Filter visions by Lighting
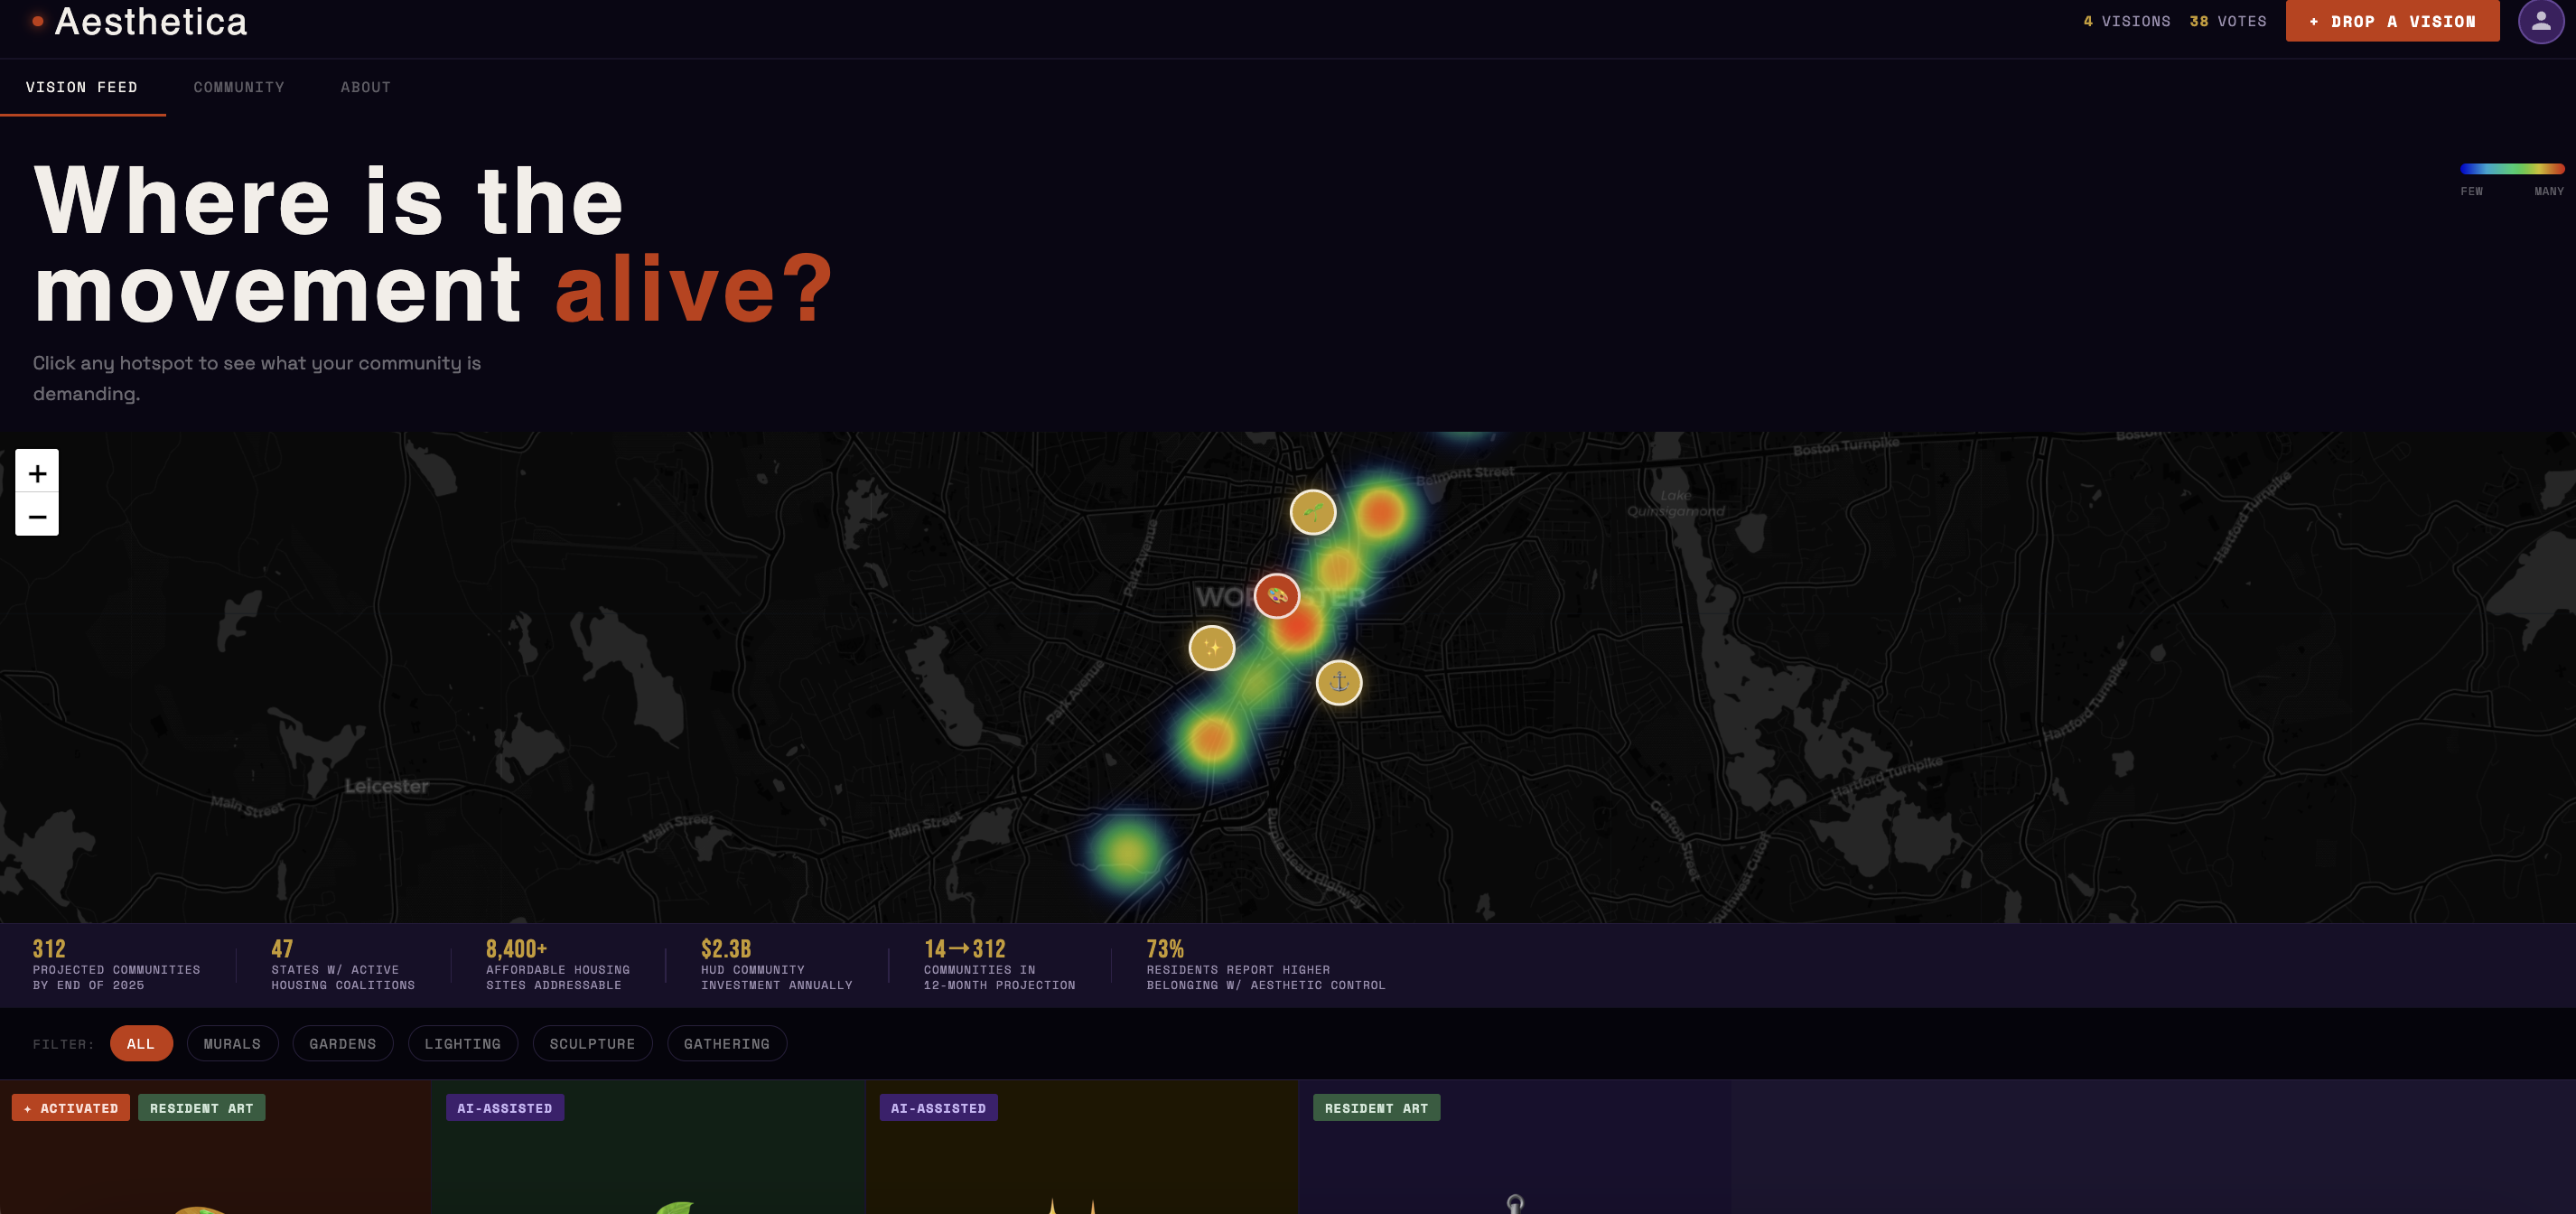This screenshot has width=2576, height=1214. point(462,1043)
